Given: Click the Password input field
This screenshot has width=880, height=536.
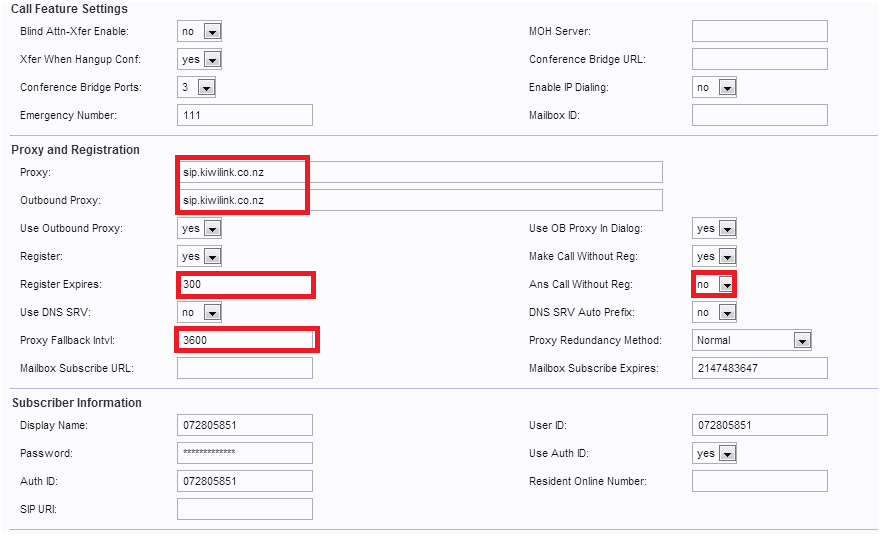Looking at the screenshot, I should 244,453.
